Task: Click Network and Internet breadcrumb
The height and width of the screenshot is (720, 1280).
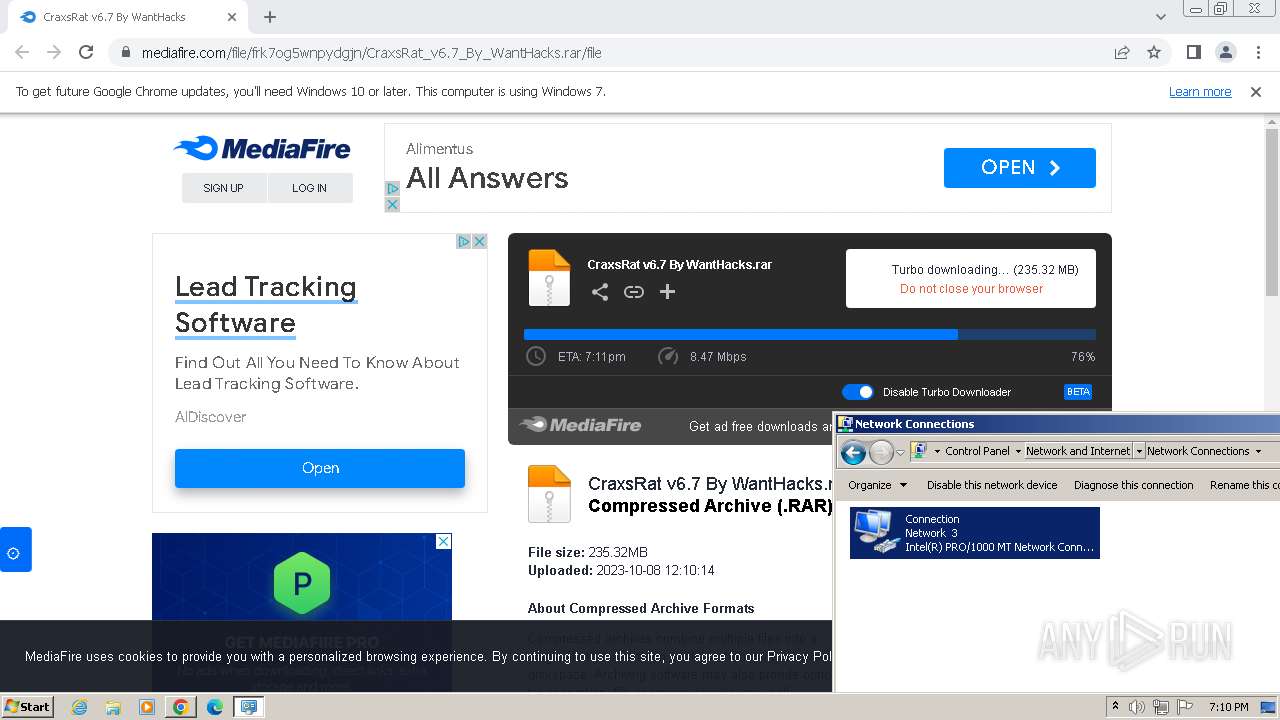Action: [1078, 452]
